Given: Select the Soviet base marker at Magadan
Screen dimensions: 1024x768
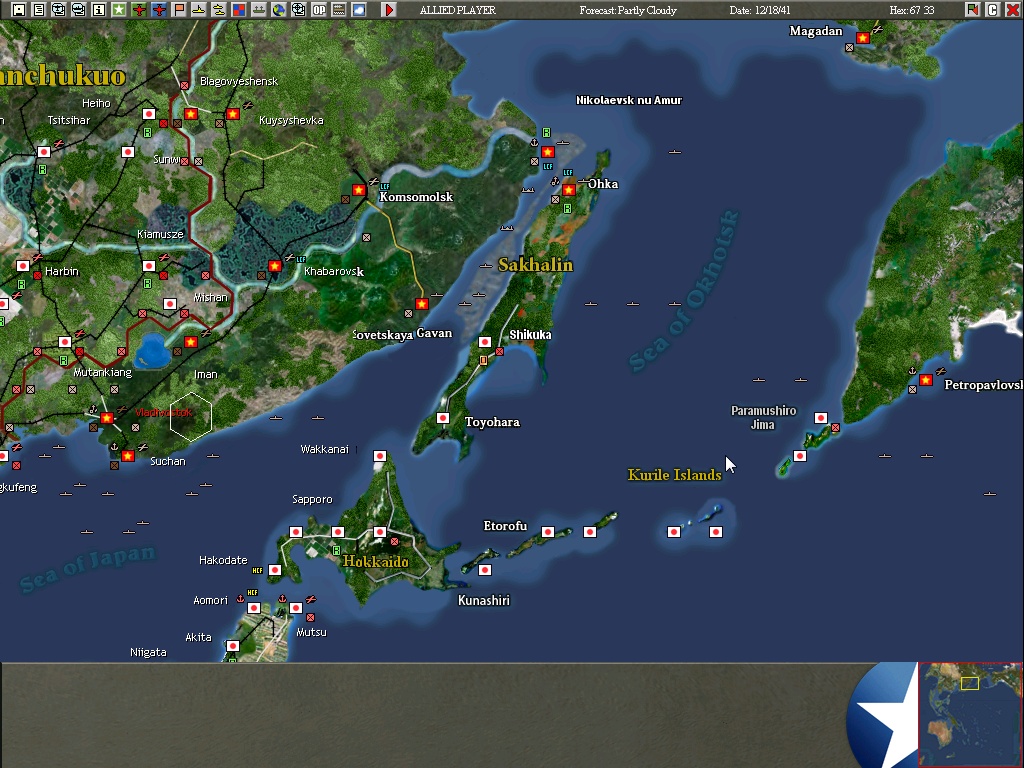Looking at the screenshot, I should pyautogui.click(x=863, y=38).
